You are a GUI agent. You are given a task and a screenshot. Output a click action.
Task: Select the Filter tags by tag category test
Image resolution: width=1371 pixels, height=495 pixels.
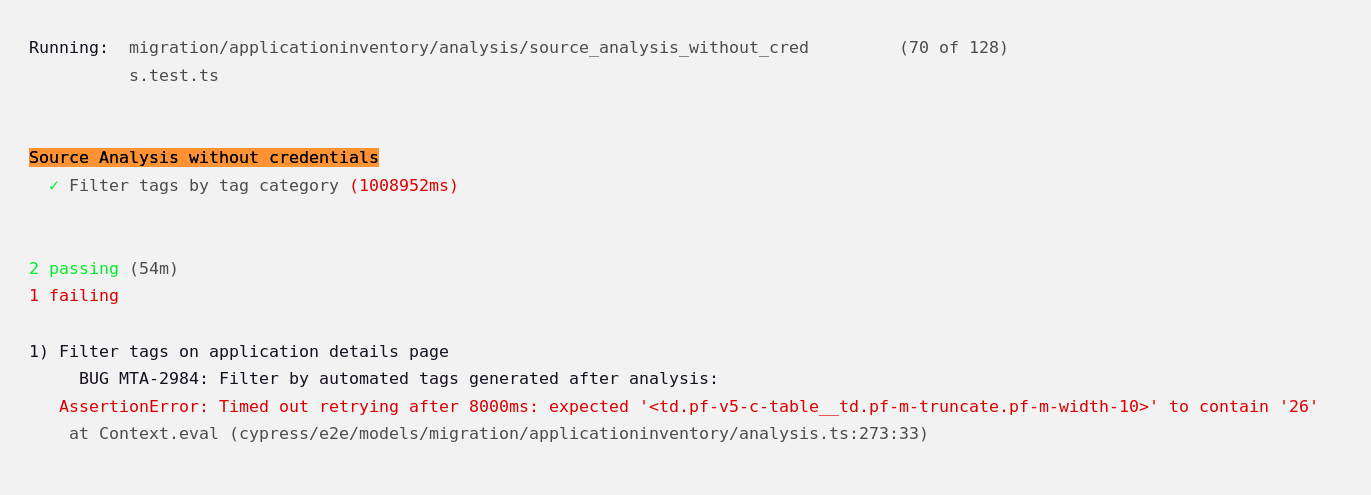click(x=203, y=186)
